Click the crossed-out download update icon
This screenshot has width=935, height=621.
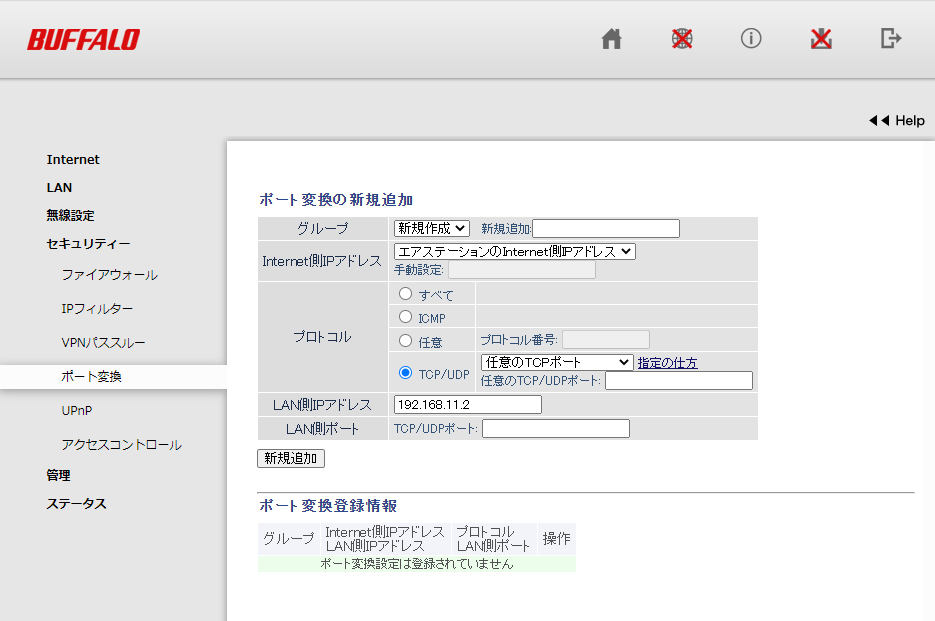[821, 39]
